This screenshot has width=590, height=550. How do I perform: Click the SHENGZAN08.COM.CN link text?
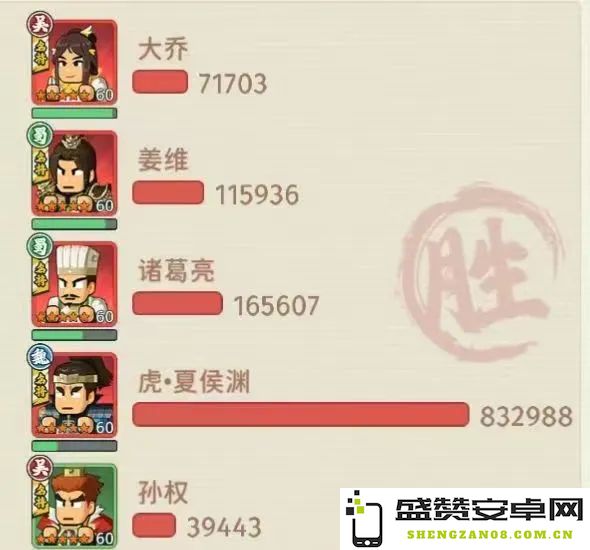click(x=490, y=535)
